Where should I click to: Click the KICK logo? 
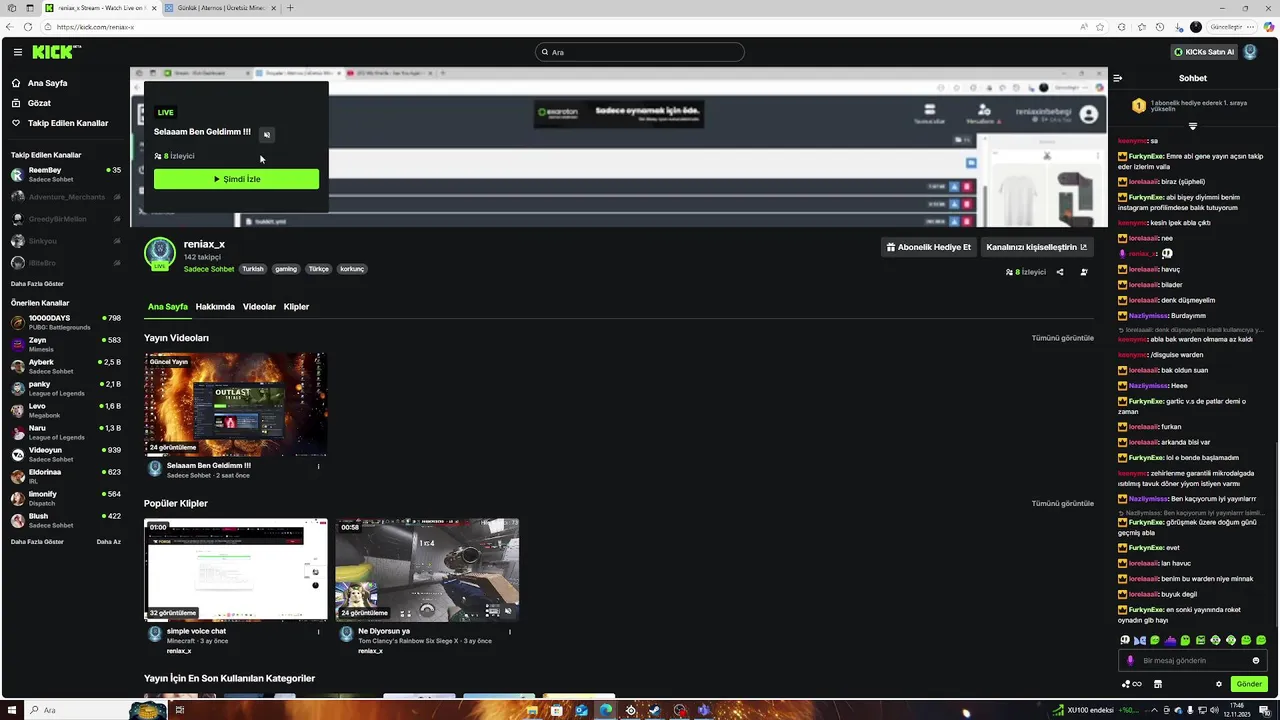click(56, 52)
